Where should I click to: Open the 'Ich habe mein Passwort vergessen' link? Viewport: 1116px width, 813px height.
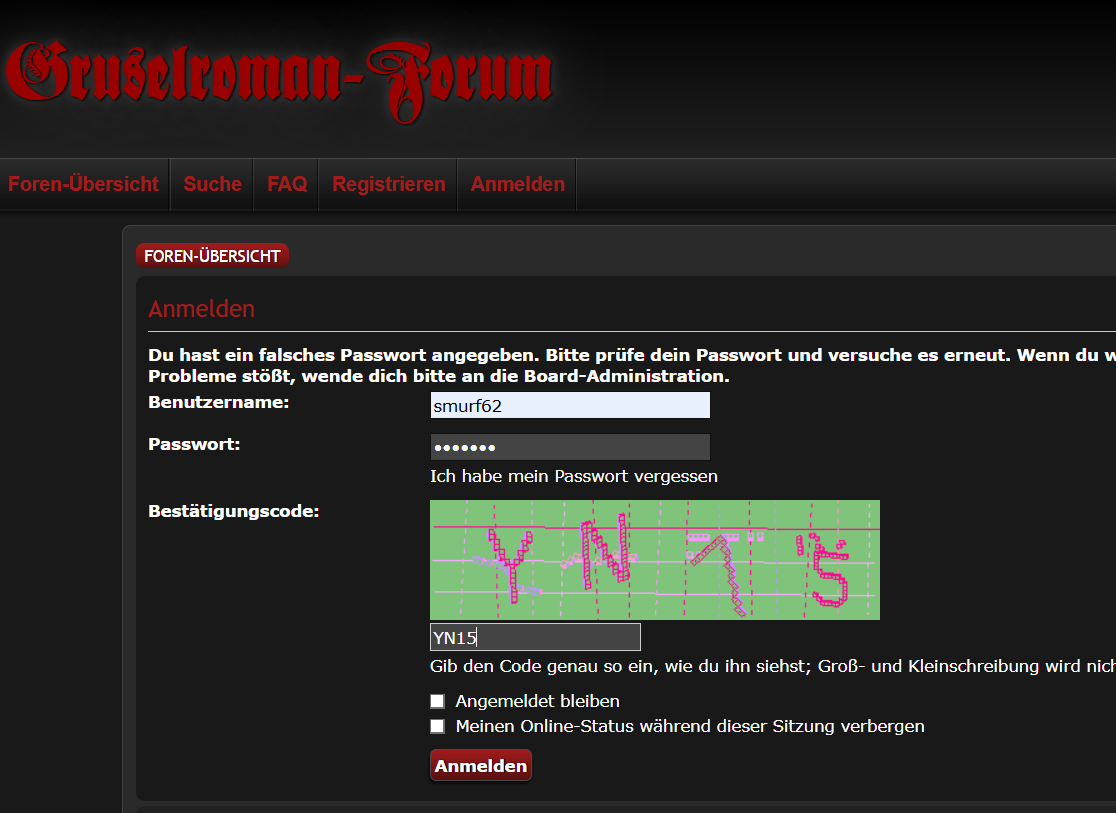pos(573,476)
